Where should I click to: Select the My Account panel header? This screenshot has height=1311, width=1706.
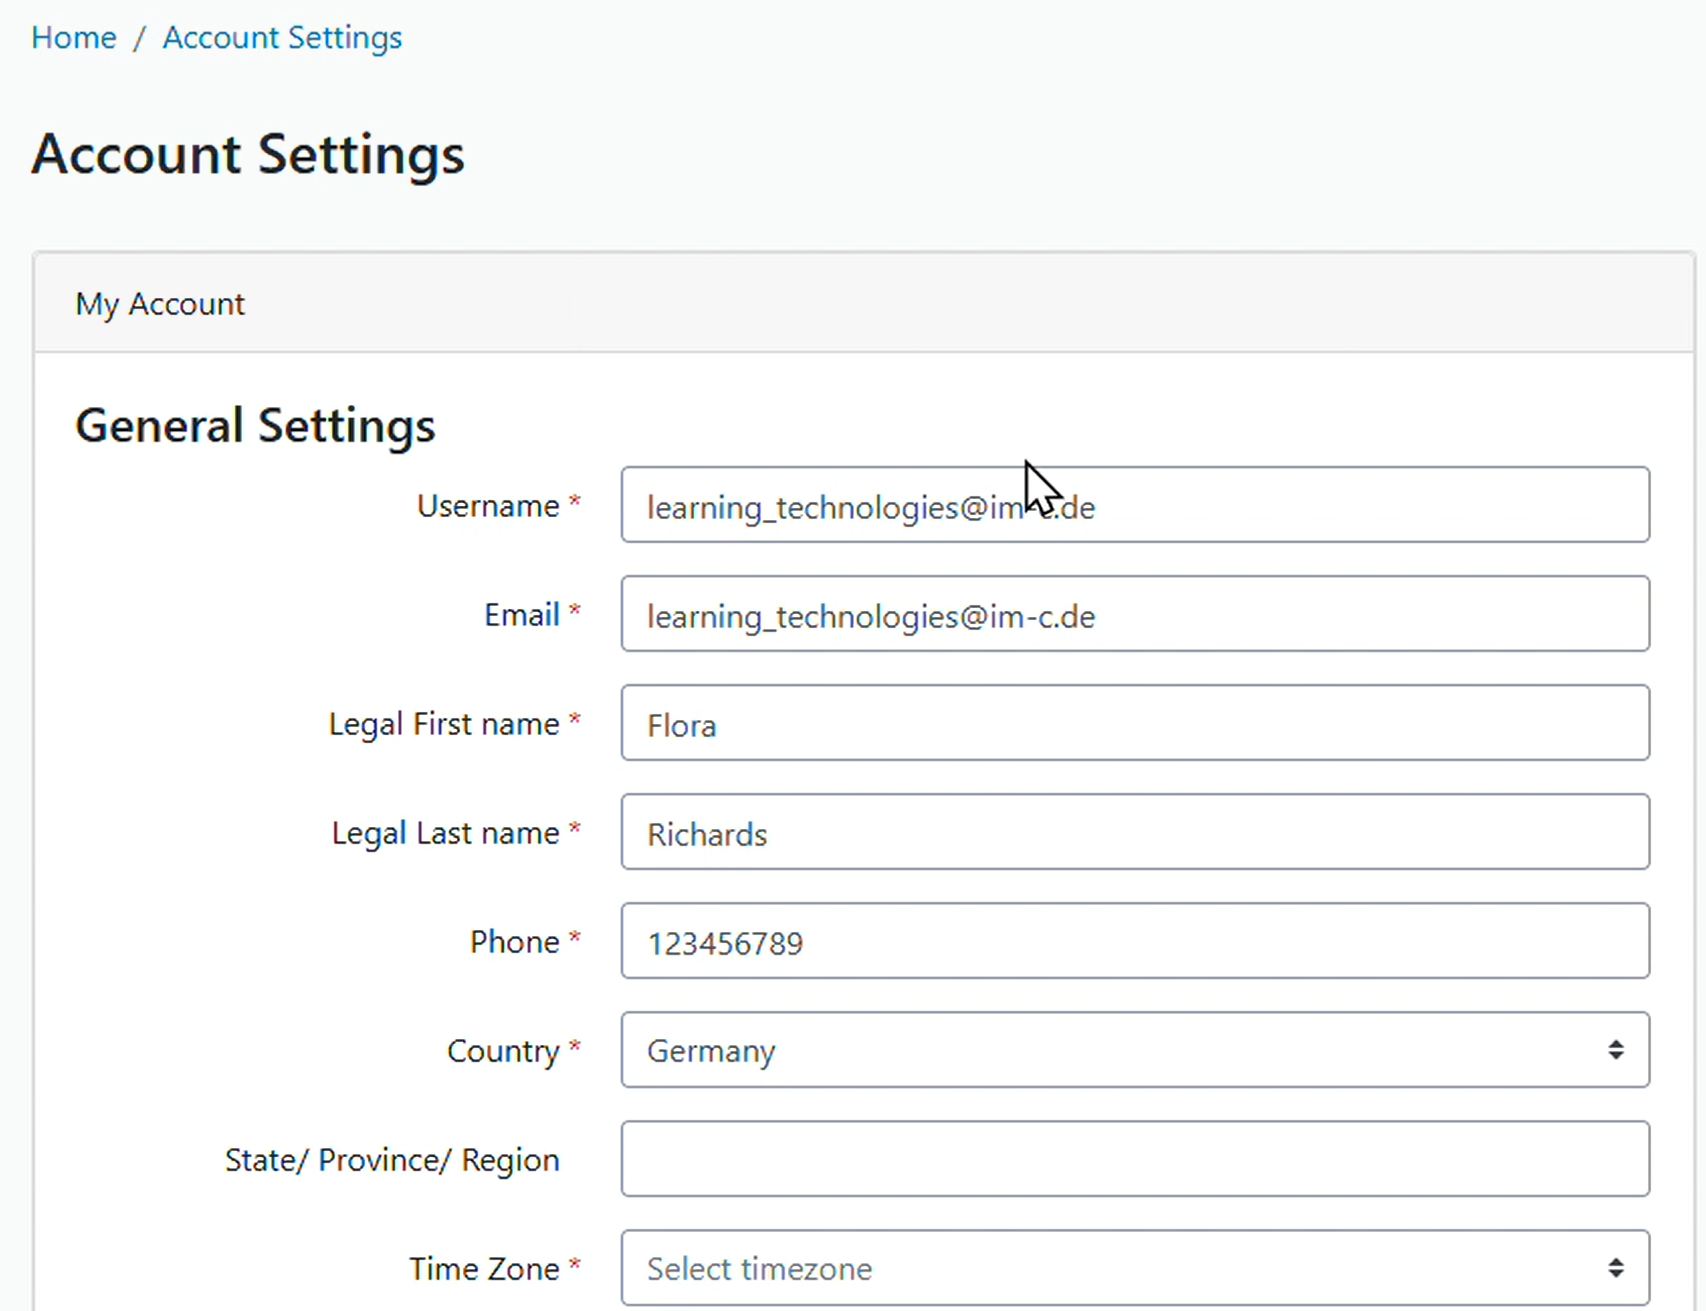point(160,304)
